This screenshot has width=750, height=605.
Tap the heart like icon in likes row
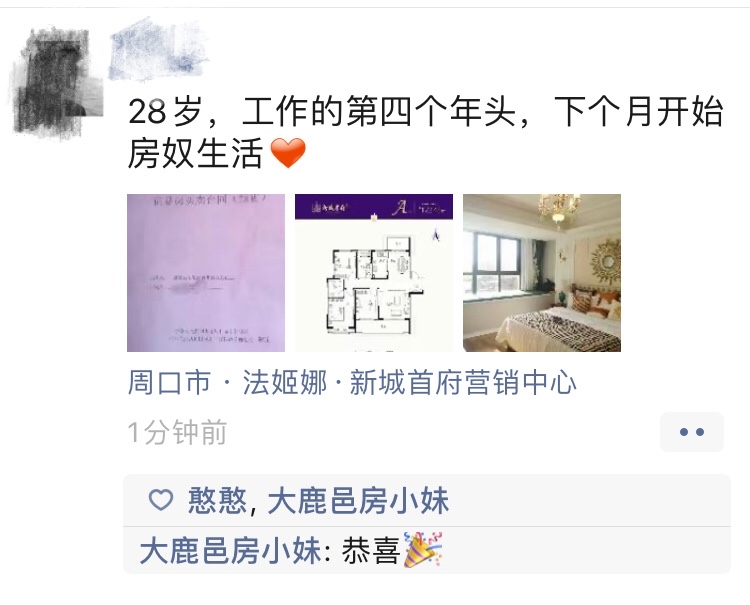click(x=161, y=500)
